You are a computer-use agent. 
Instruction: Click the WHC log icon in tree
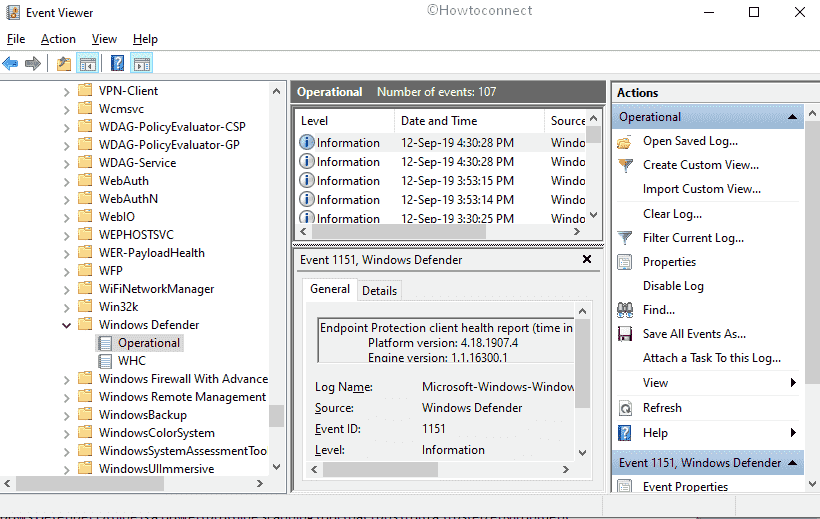106,361
